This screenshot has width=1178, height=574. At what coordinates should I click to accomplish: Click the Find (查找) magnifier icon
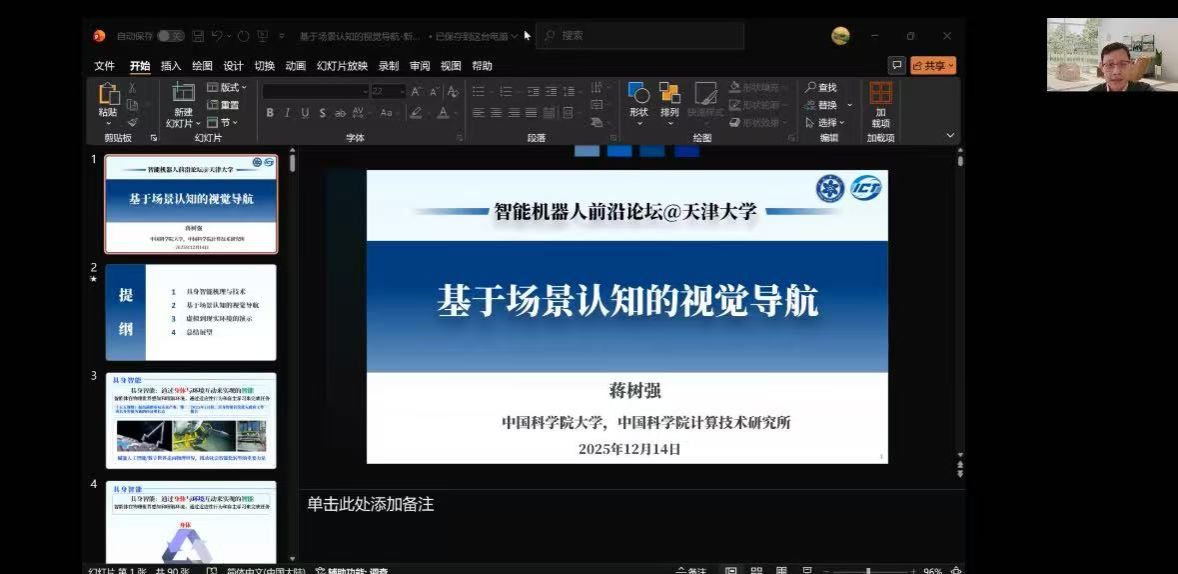pos(811,88)
